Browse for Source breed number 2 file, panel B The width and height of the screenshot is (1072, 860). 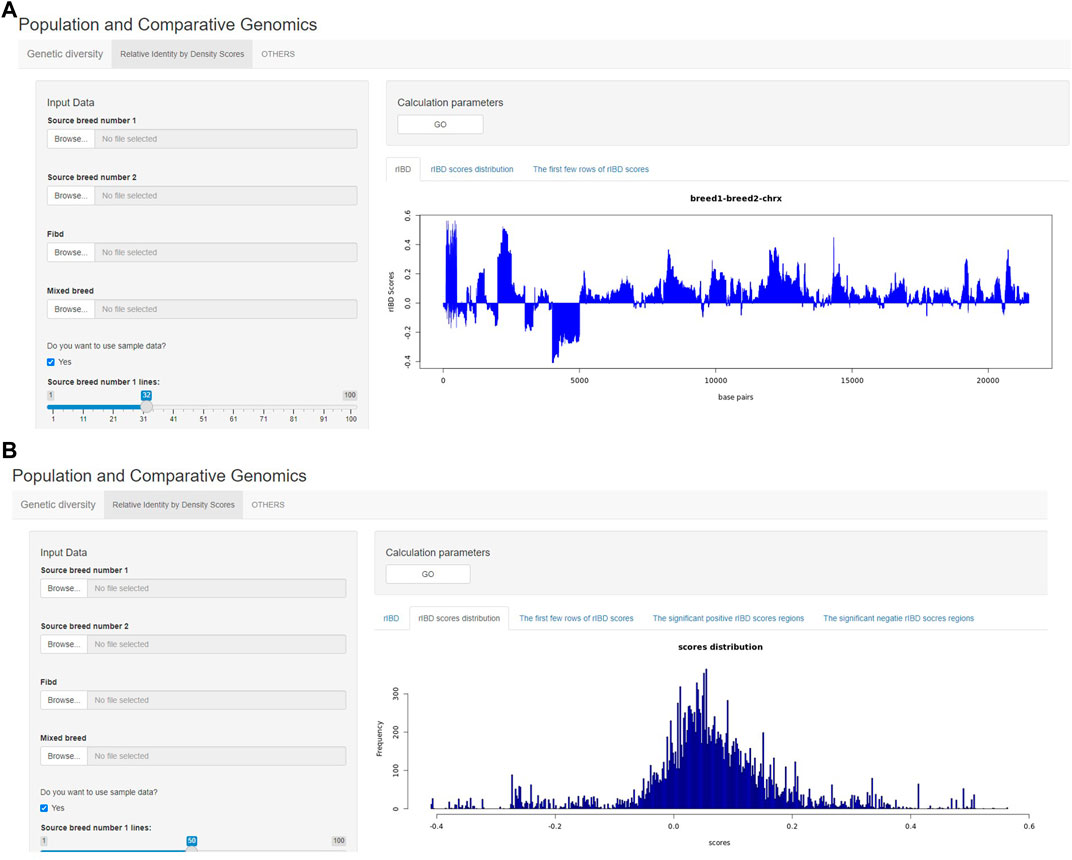coord(64,644)
